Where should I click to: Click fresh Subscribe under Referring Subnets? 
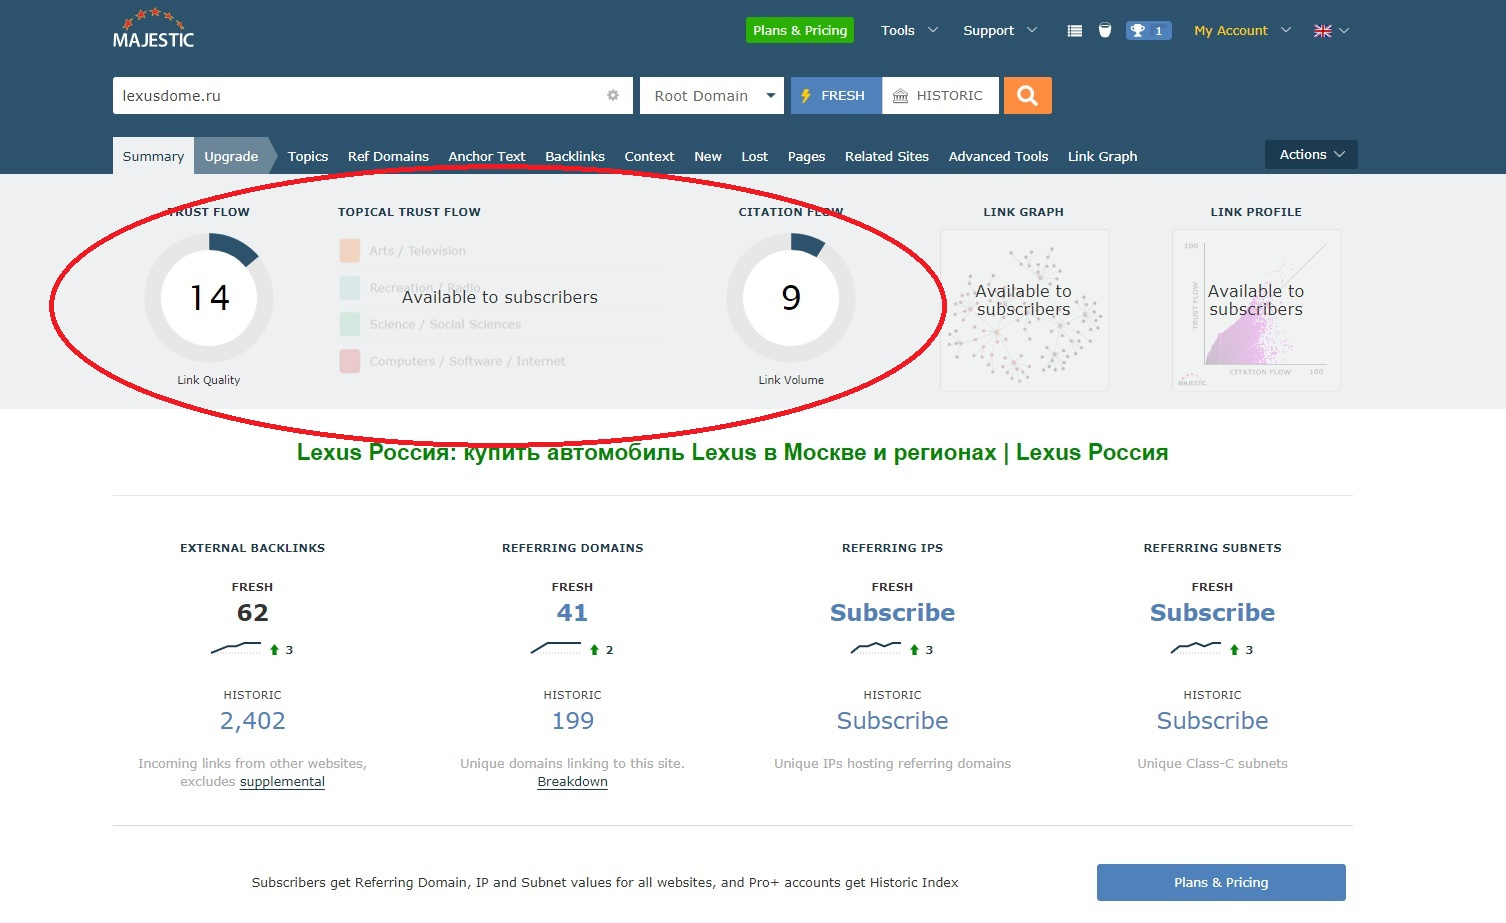1212,613
